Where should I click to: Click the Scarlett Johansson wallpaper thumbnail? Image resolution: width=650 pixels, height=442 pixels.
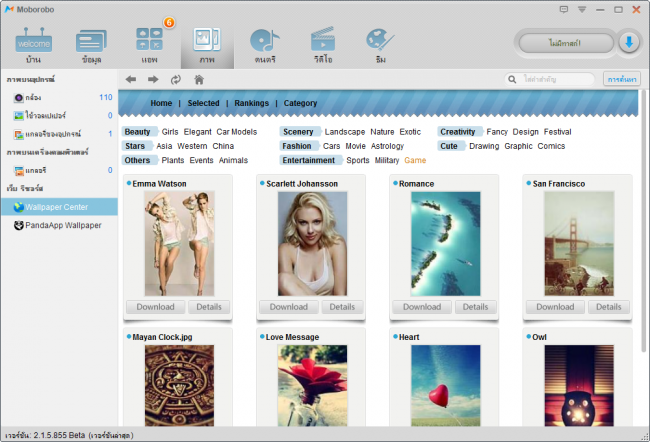click(x=312, y=243)
